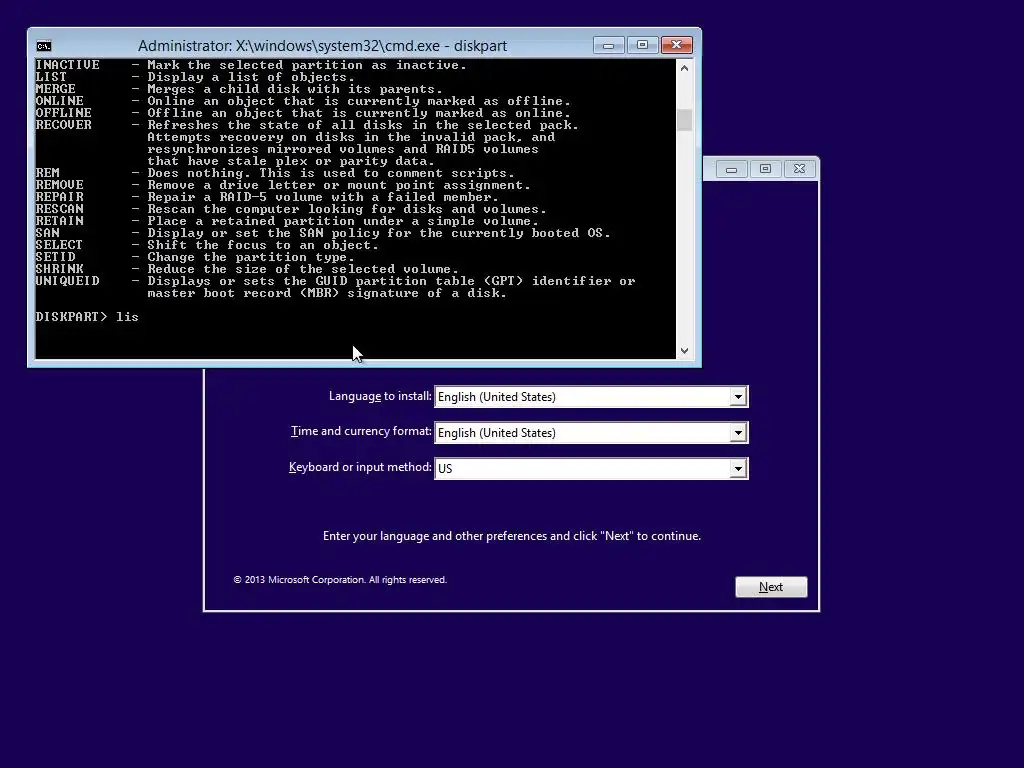Image resolution: width=1024 pixels, height=768 pixels.
Task: Click the Microsoft Corporation copyright notice
Action: pos(340,580)
